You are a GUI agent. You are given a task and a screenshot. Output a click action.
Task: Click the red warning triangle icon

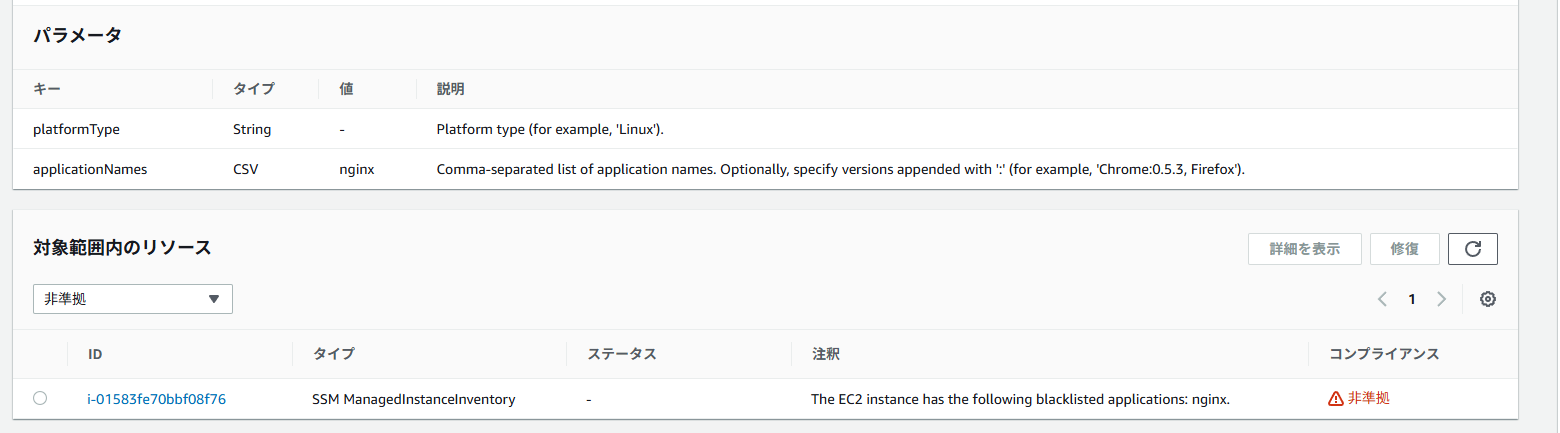coord(1335,398)
